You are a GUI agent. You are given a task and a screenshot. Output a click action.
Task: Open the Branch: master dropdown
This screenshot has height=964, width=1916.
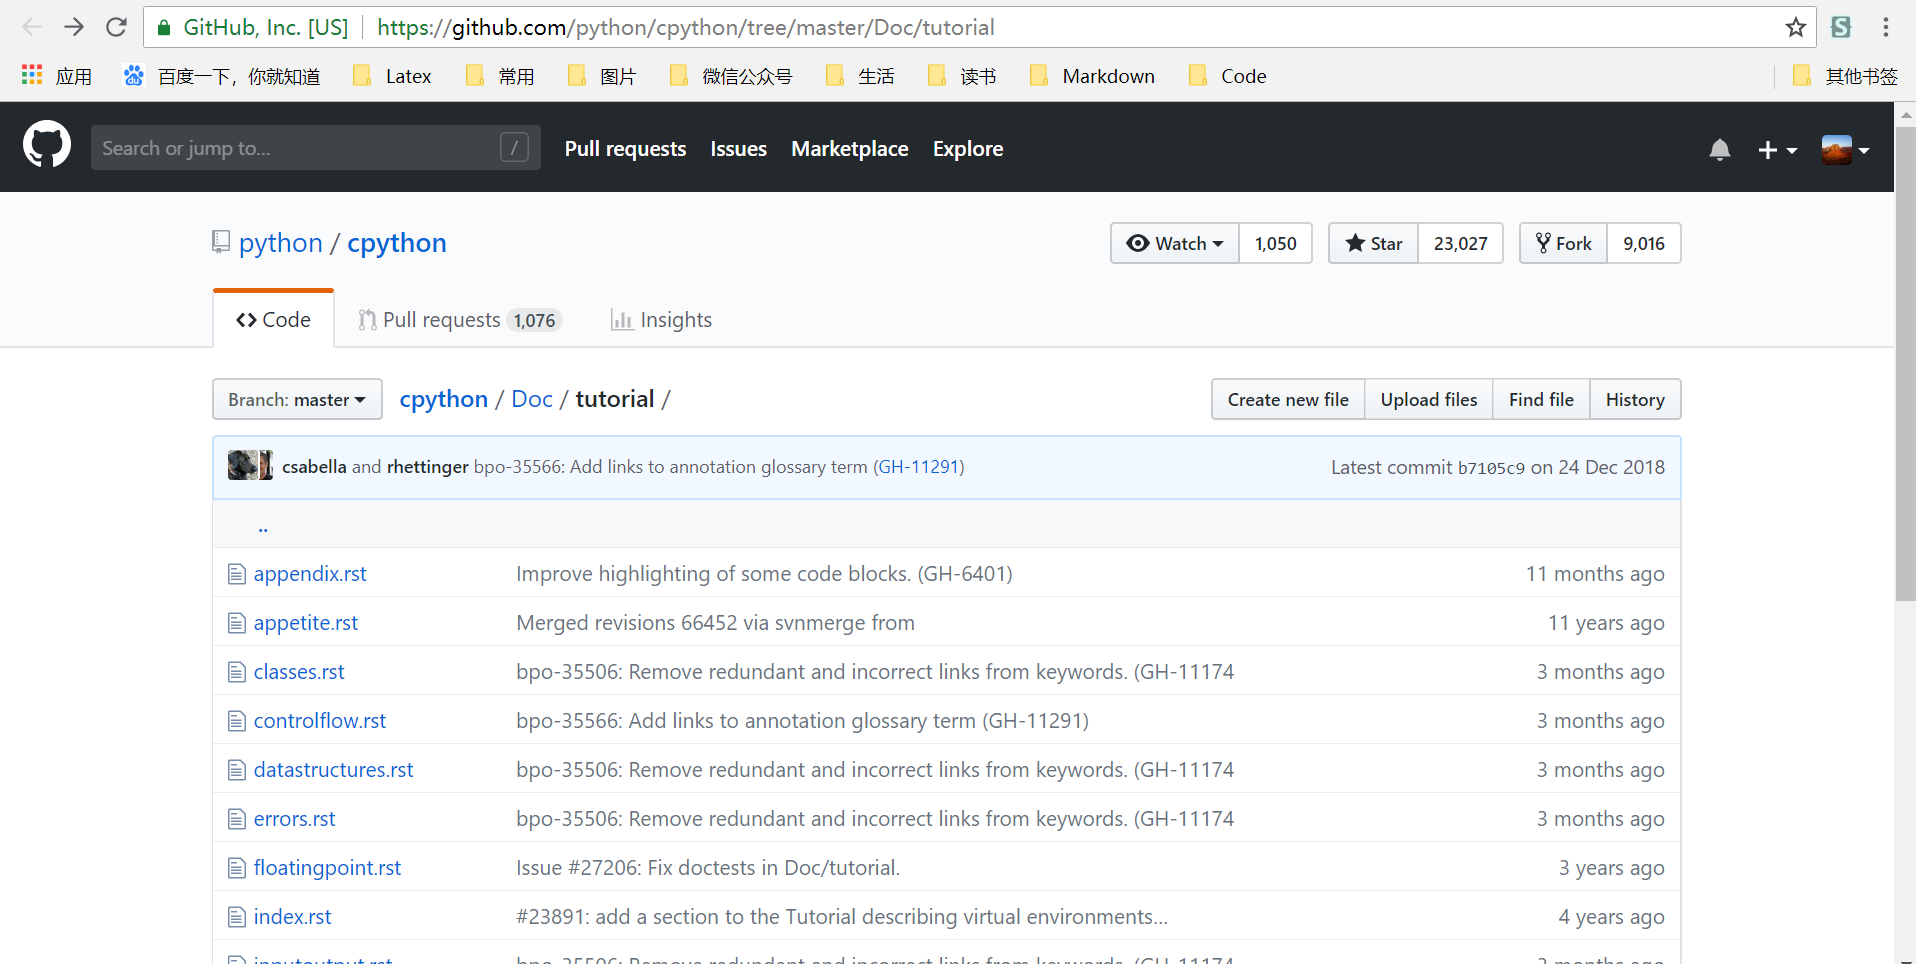point(297,399)
